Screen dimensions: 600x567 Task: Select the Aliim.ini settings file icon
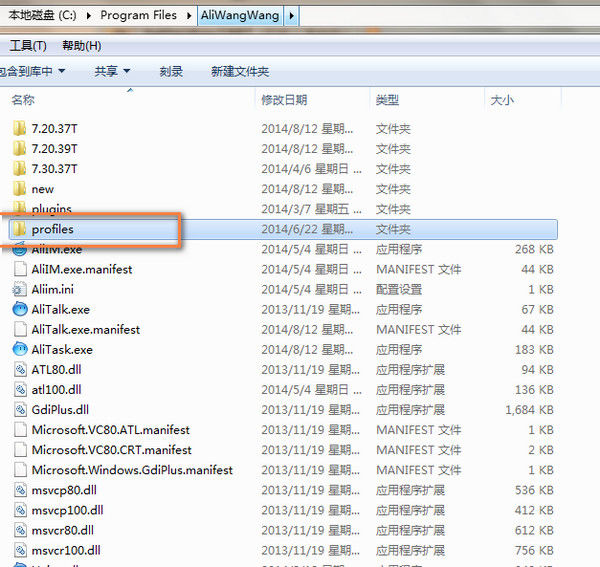(19, 289)
